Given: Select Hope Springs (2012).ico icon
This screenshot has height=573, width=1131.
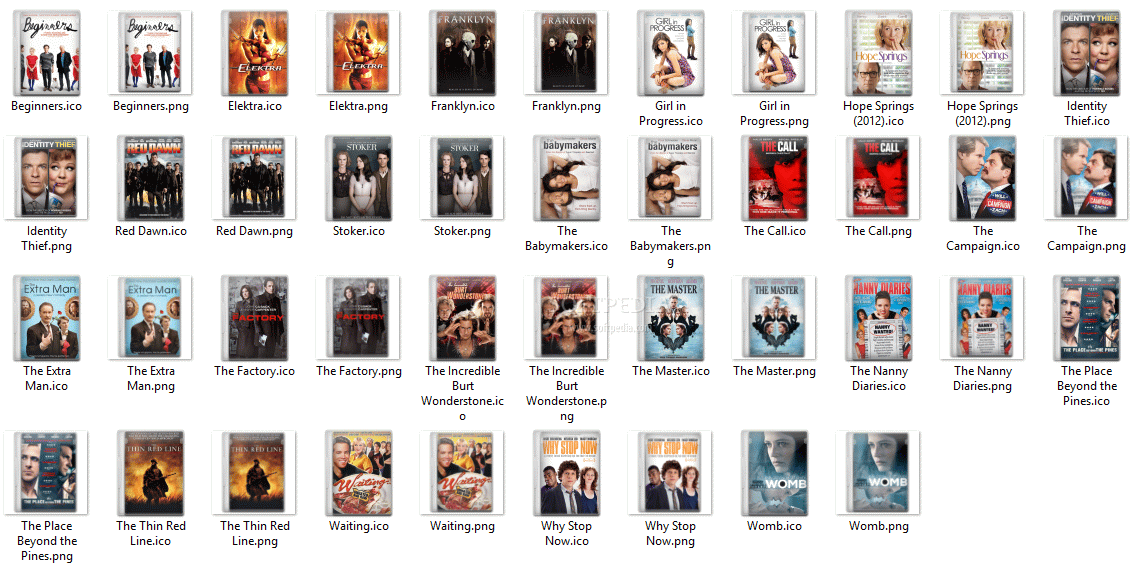Looking at the screenshot, I should point(879,53).
